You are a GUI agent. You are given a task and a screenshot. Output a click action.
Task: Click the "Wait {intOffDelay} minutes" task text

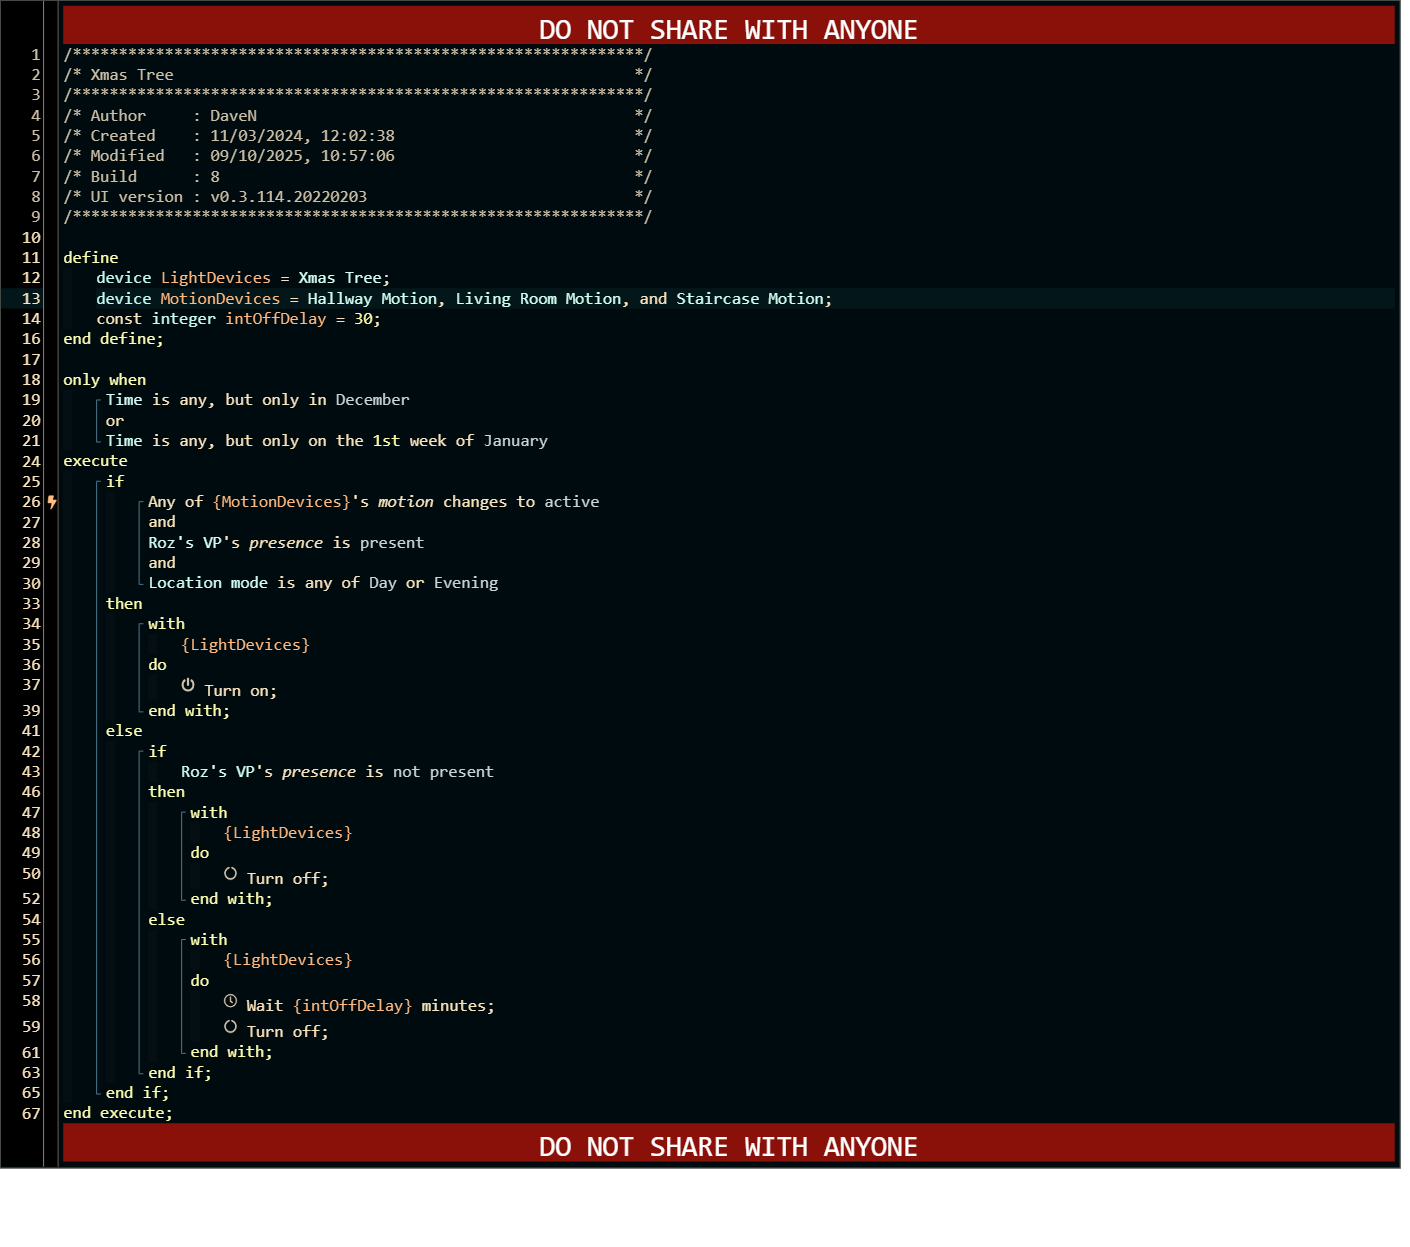pos(370,1006)
